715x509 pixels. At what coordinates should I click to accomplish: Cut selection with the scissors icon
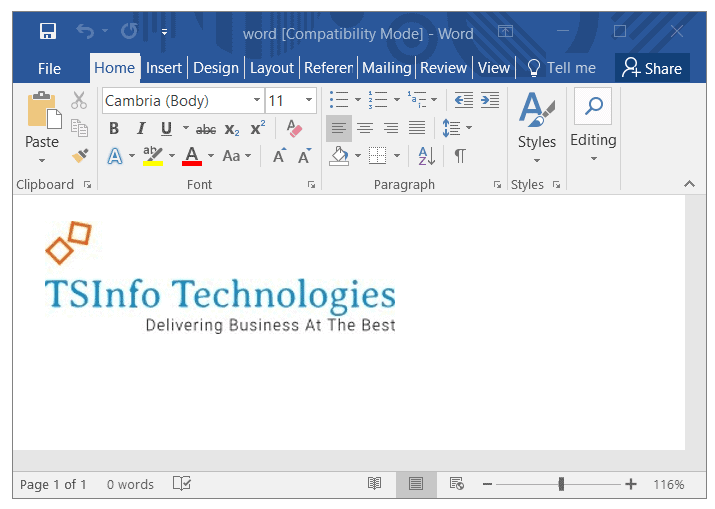click(x=79, y=100)
